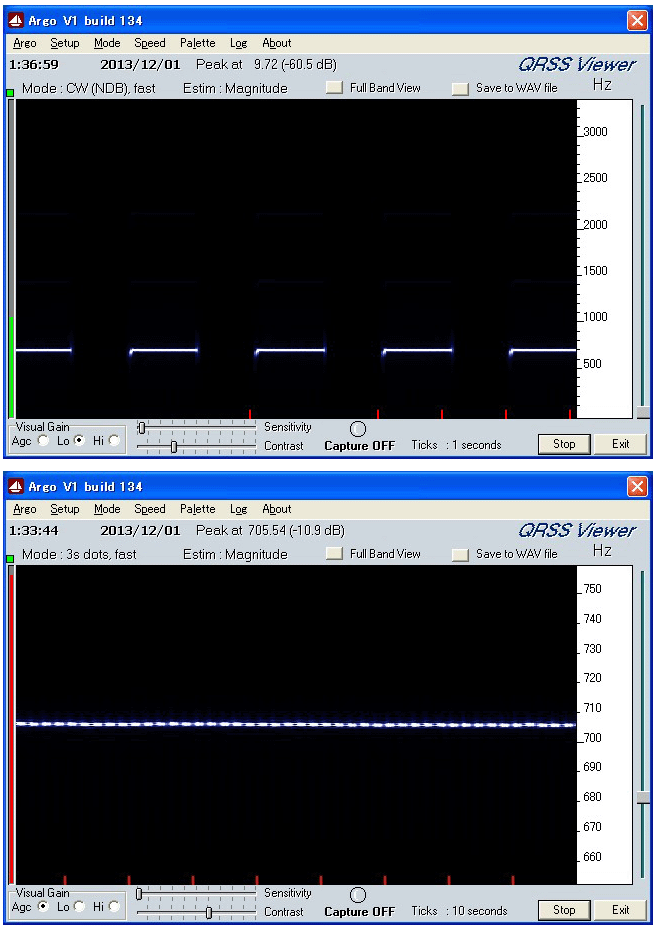The height and width of the screenshot is (930, 656).
Task: Open Mode menu in top window
Action: pos(107,43)
